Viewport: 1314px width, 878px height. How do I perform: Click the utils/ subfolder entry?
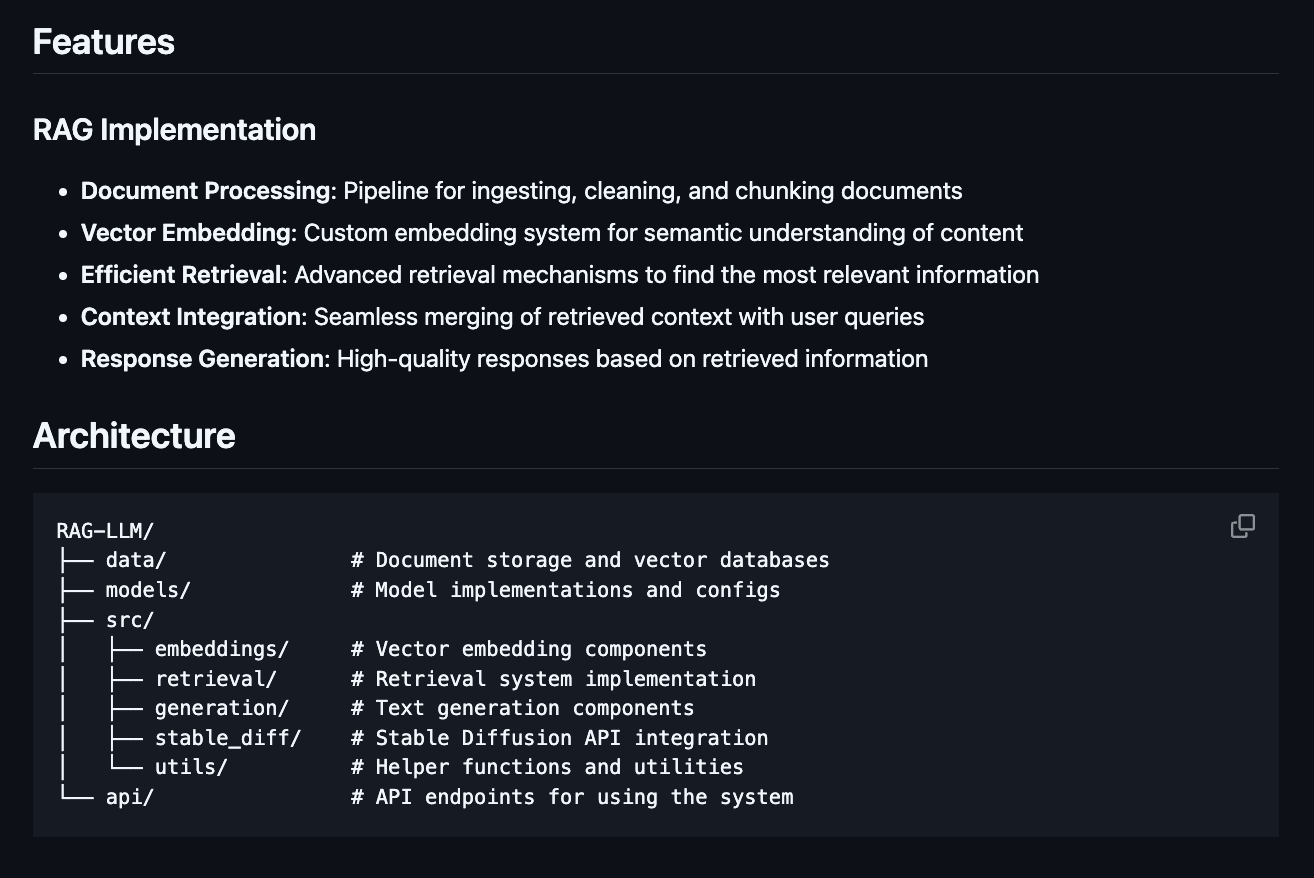(x=191, y=767)
